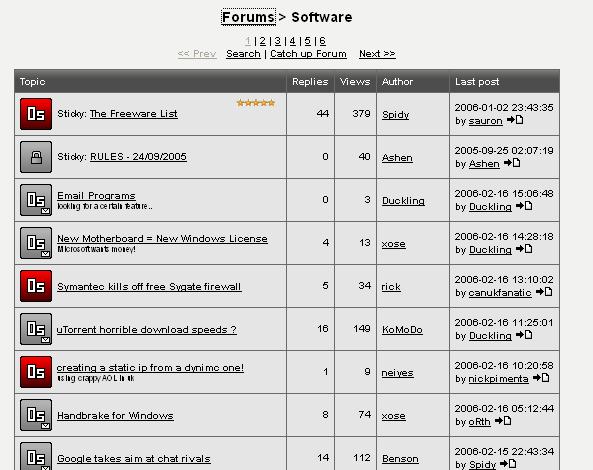View author KoMoDo's profile
Image resolution: width=593 pixels, height=470 pixels.
402,330
